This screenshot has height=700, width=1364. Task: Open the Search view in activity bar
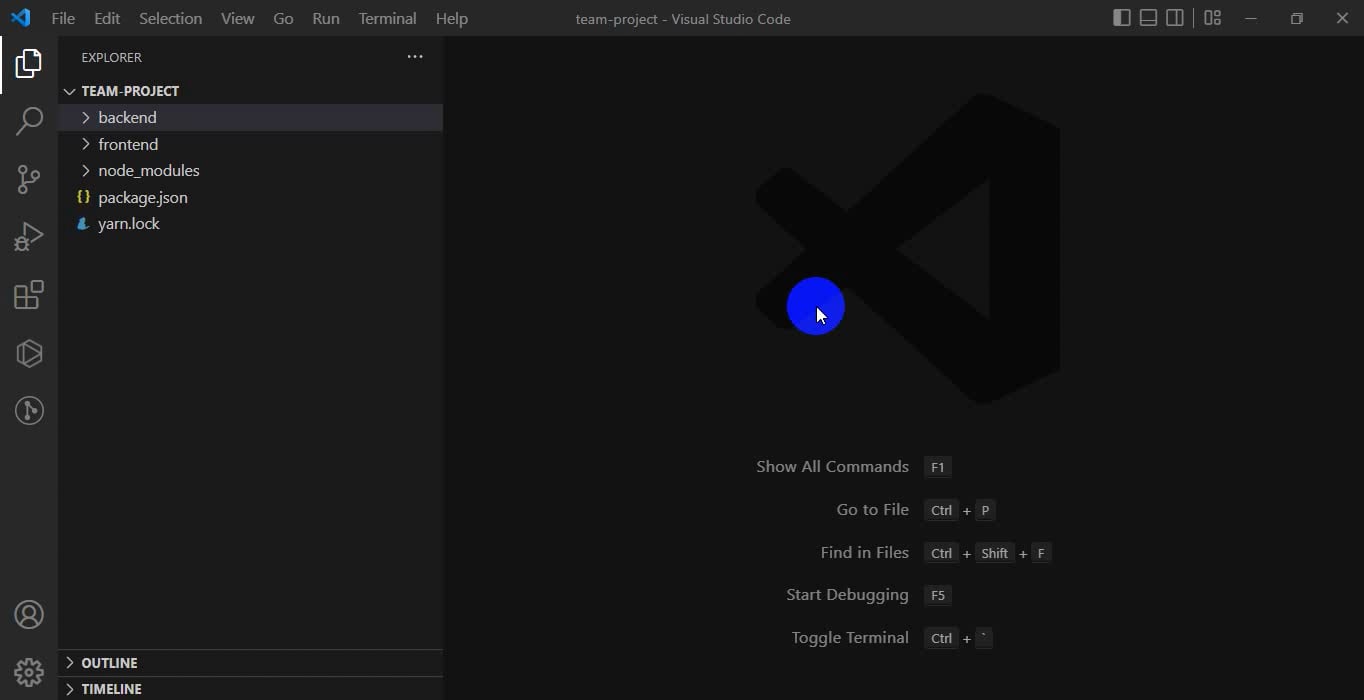(29, 121)
